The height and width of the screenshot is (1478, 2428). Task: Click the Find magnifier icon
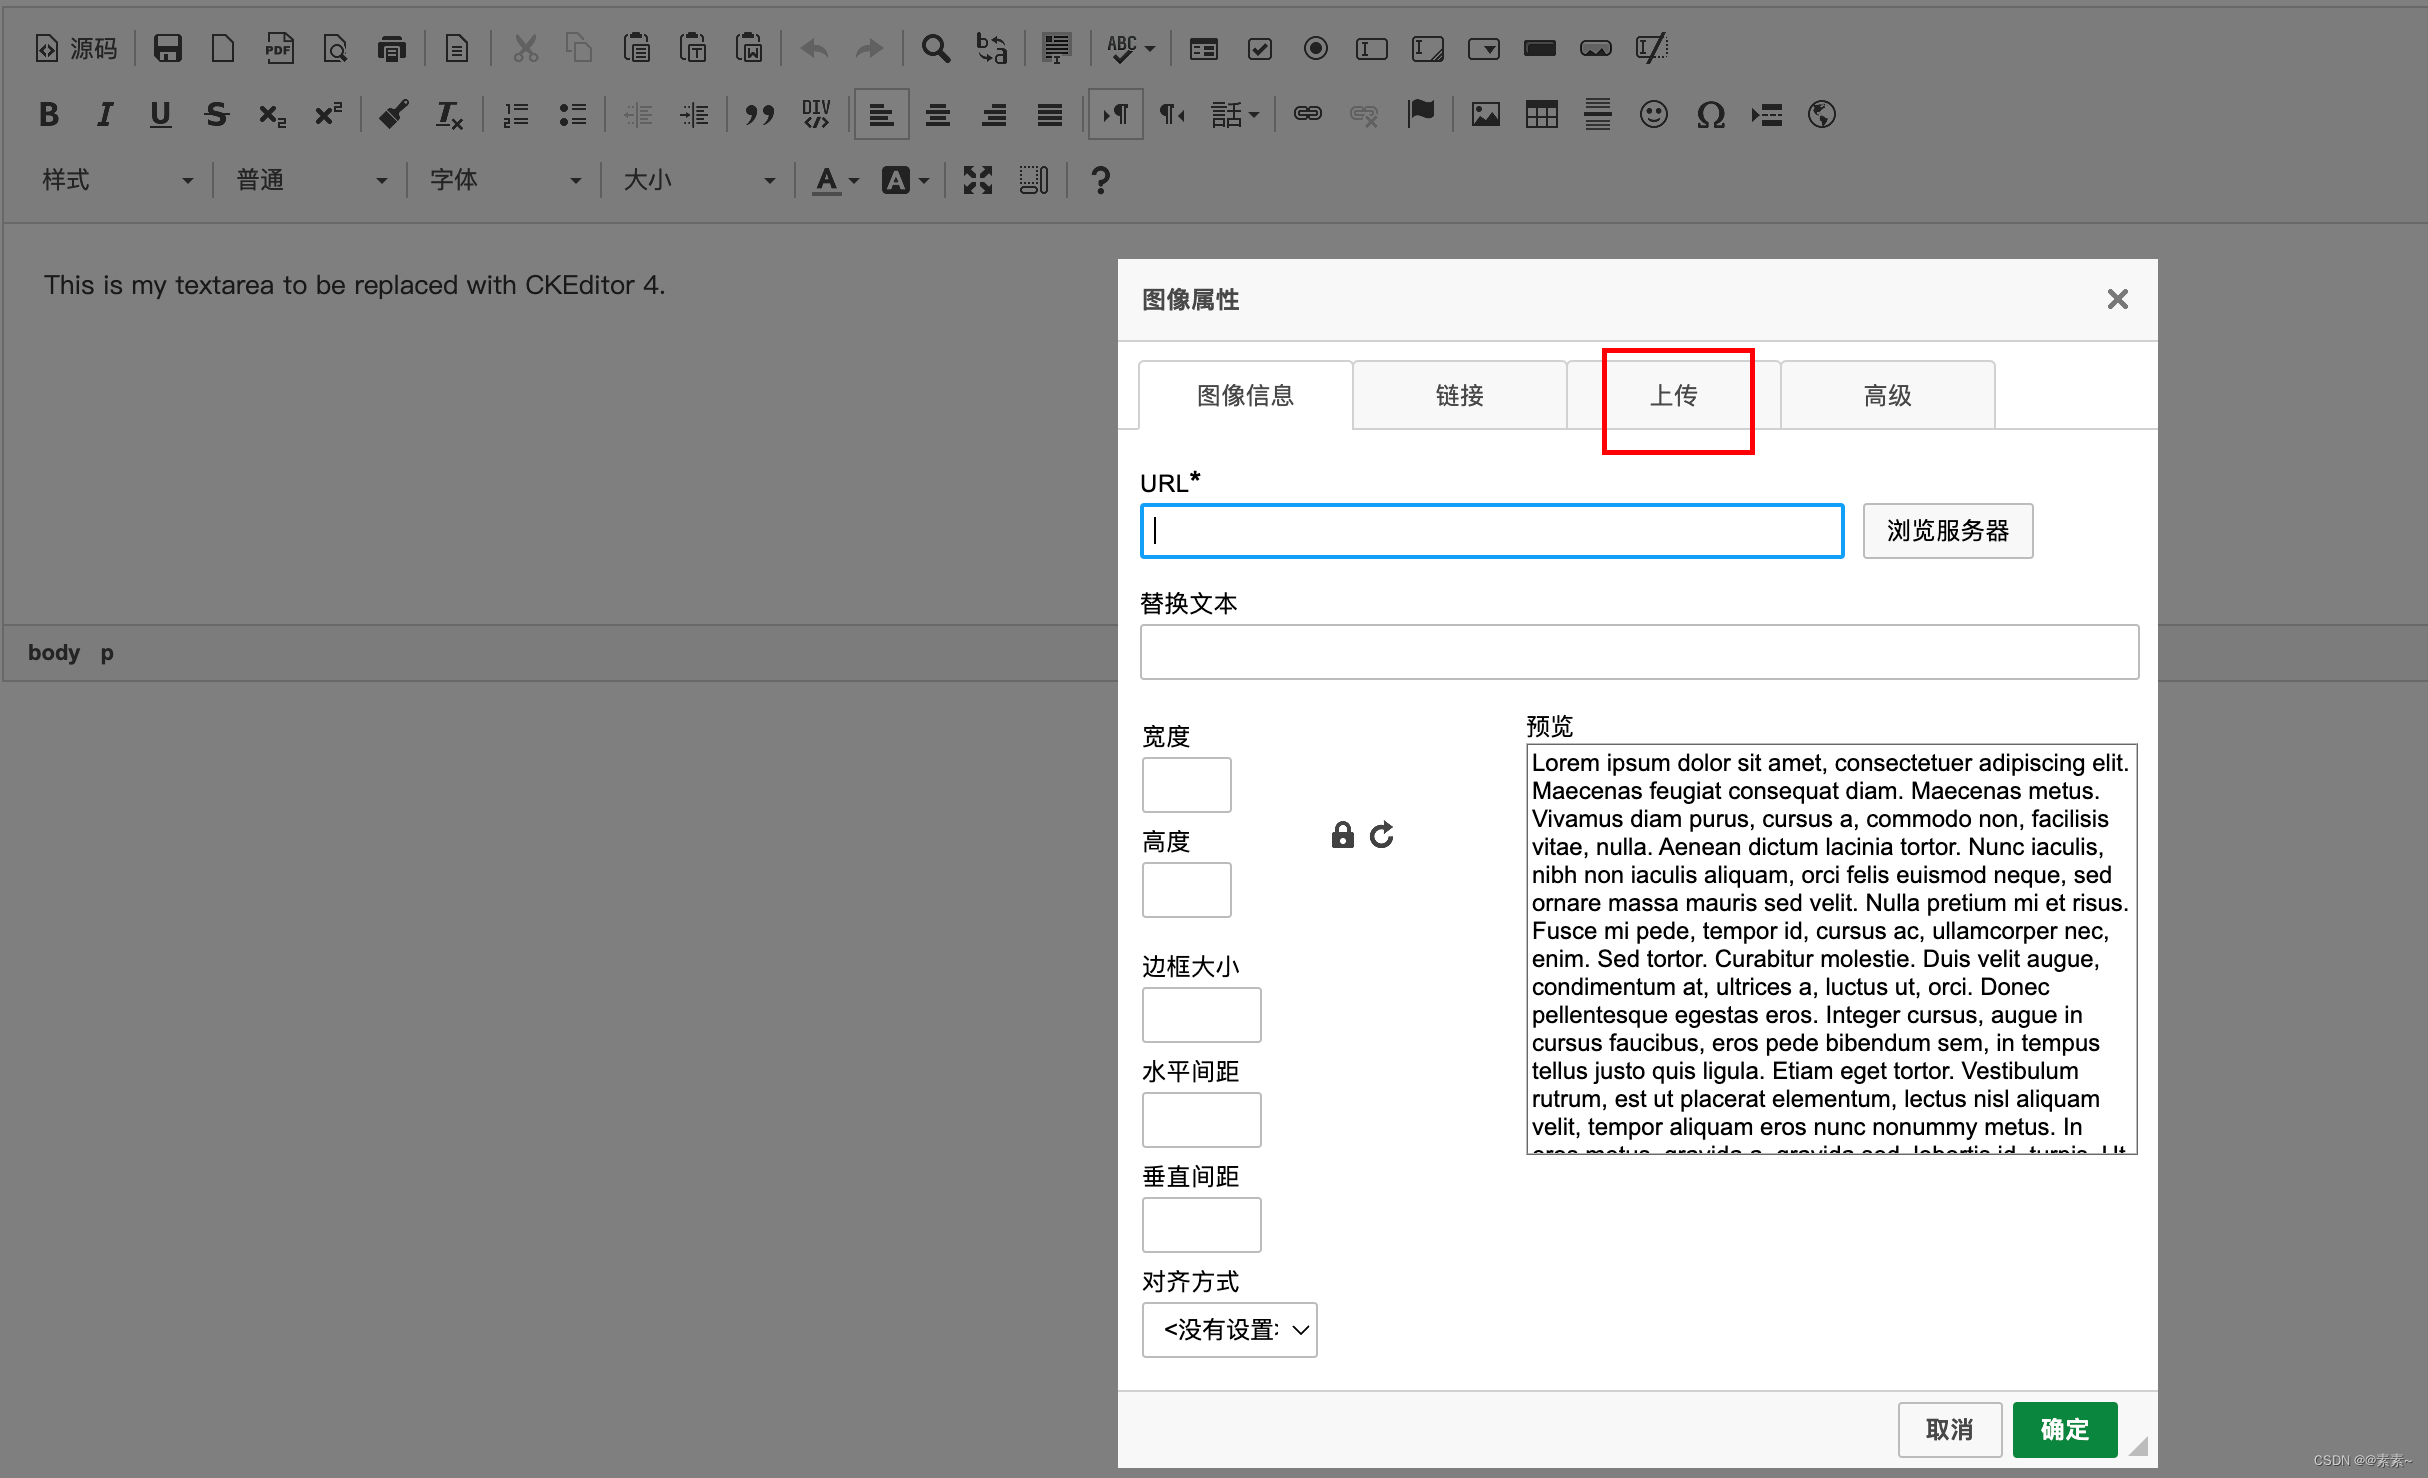(935, 48)
